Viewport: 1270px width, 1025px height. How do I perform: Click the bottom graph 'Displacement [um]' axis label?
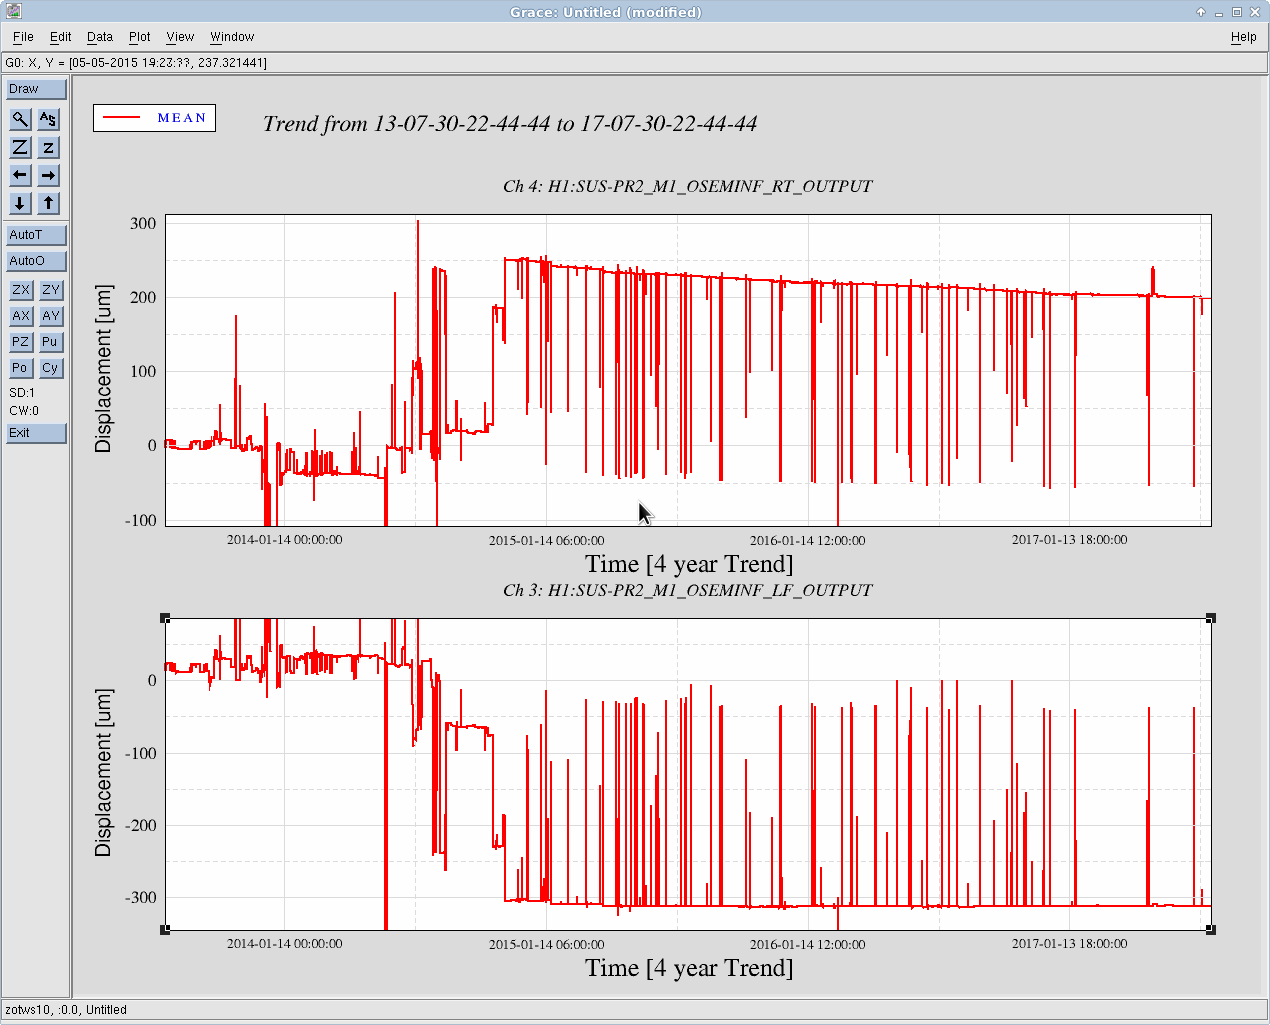[103, 773]
